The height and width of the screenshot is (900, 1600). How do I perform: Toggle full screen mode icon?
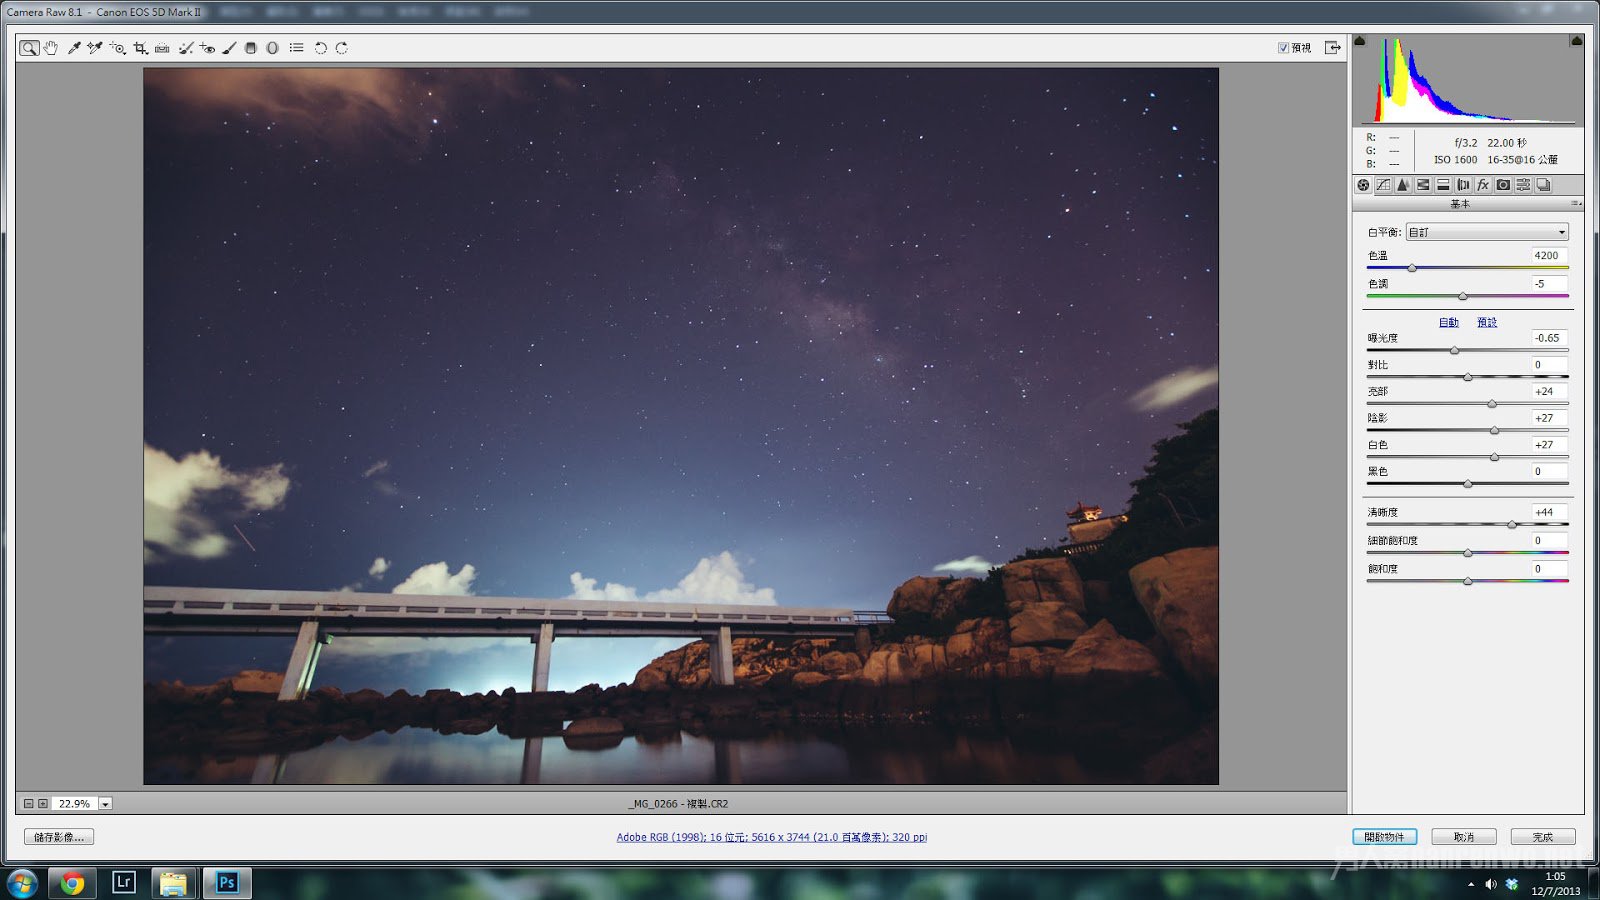[1333, 48]
